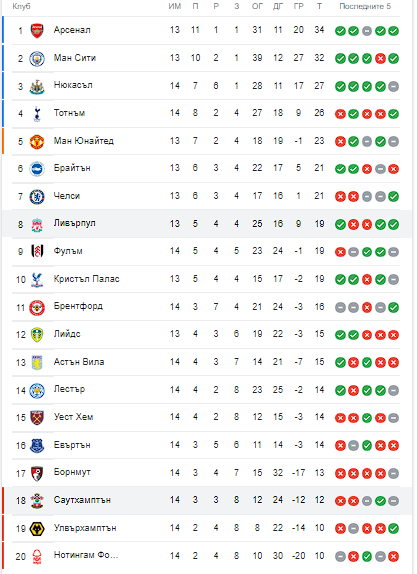The height and width of the screenshot is (574, 417).
Task: Click the Клуб column header
Action: coord(21,6)
